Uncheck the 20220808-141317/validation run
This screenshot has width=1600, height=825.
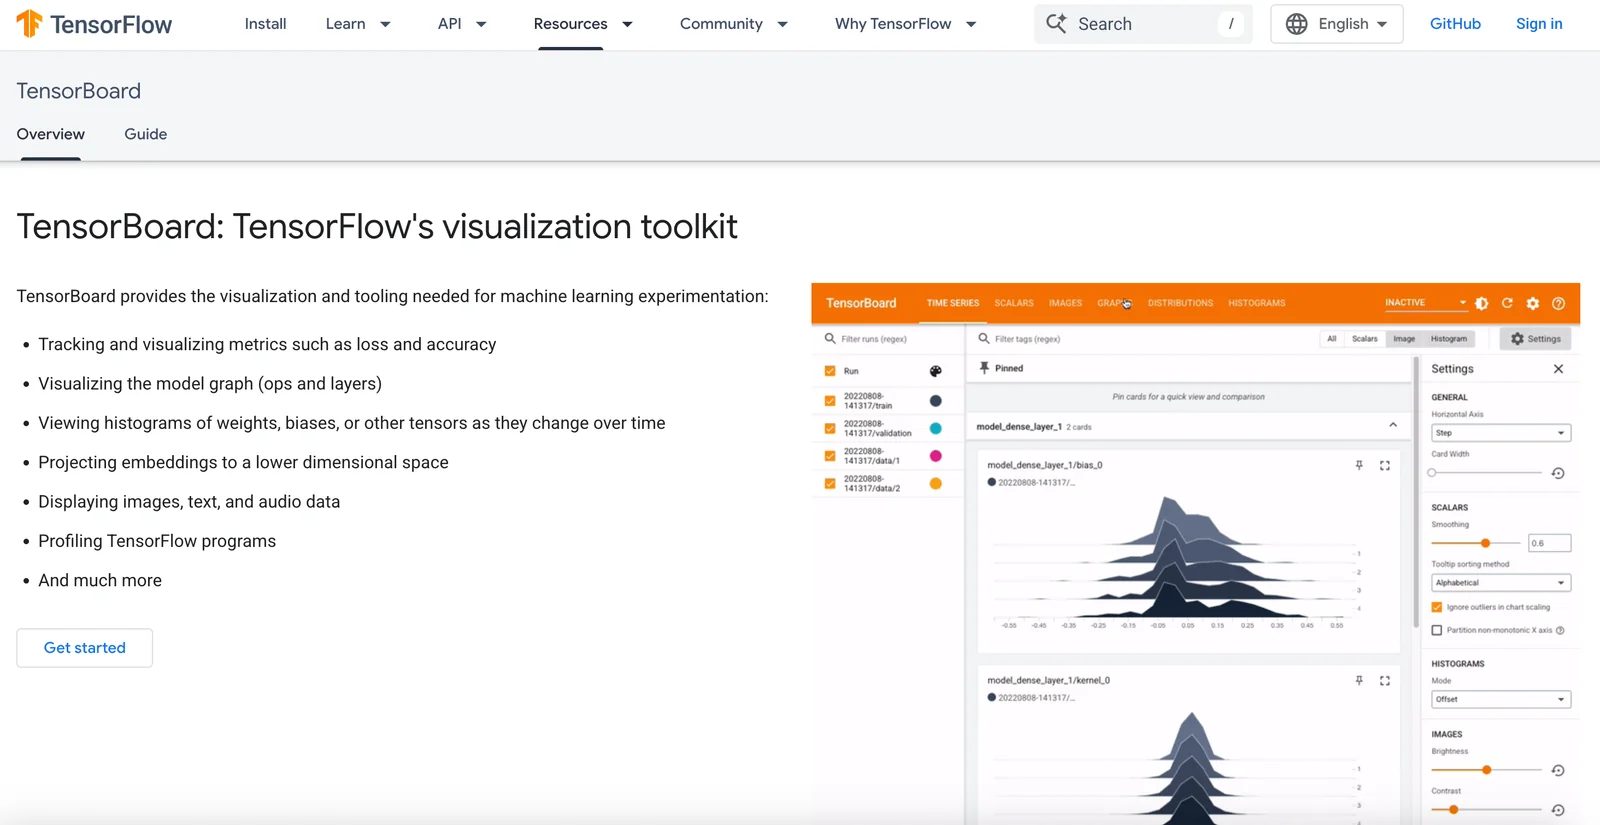[830, 428]
